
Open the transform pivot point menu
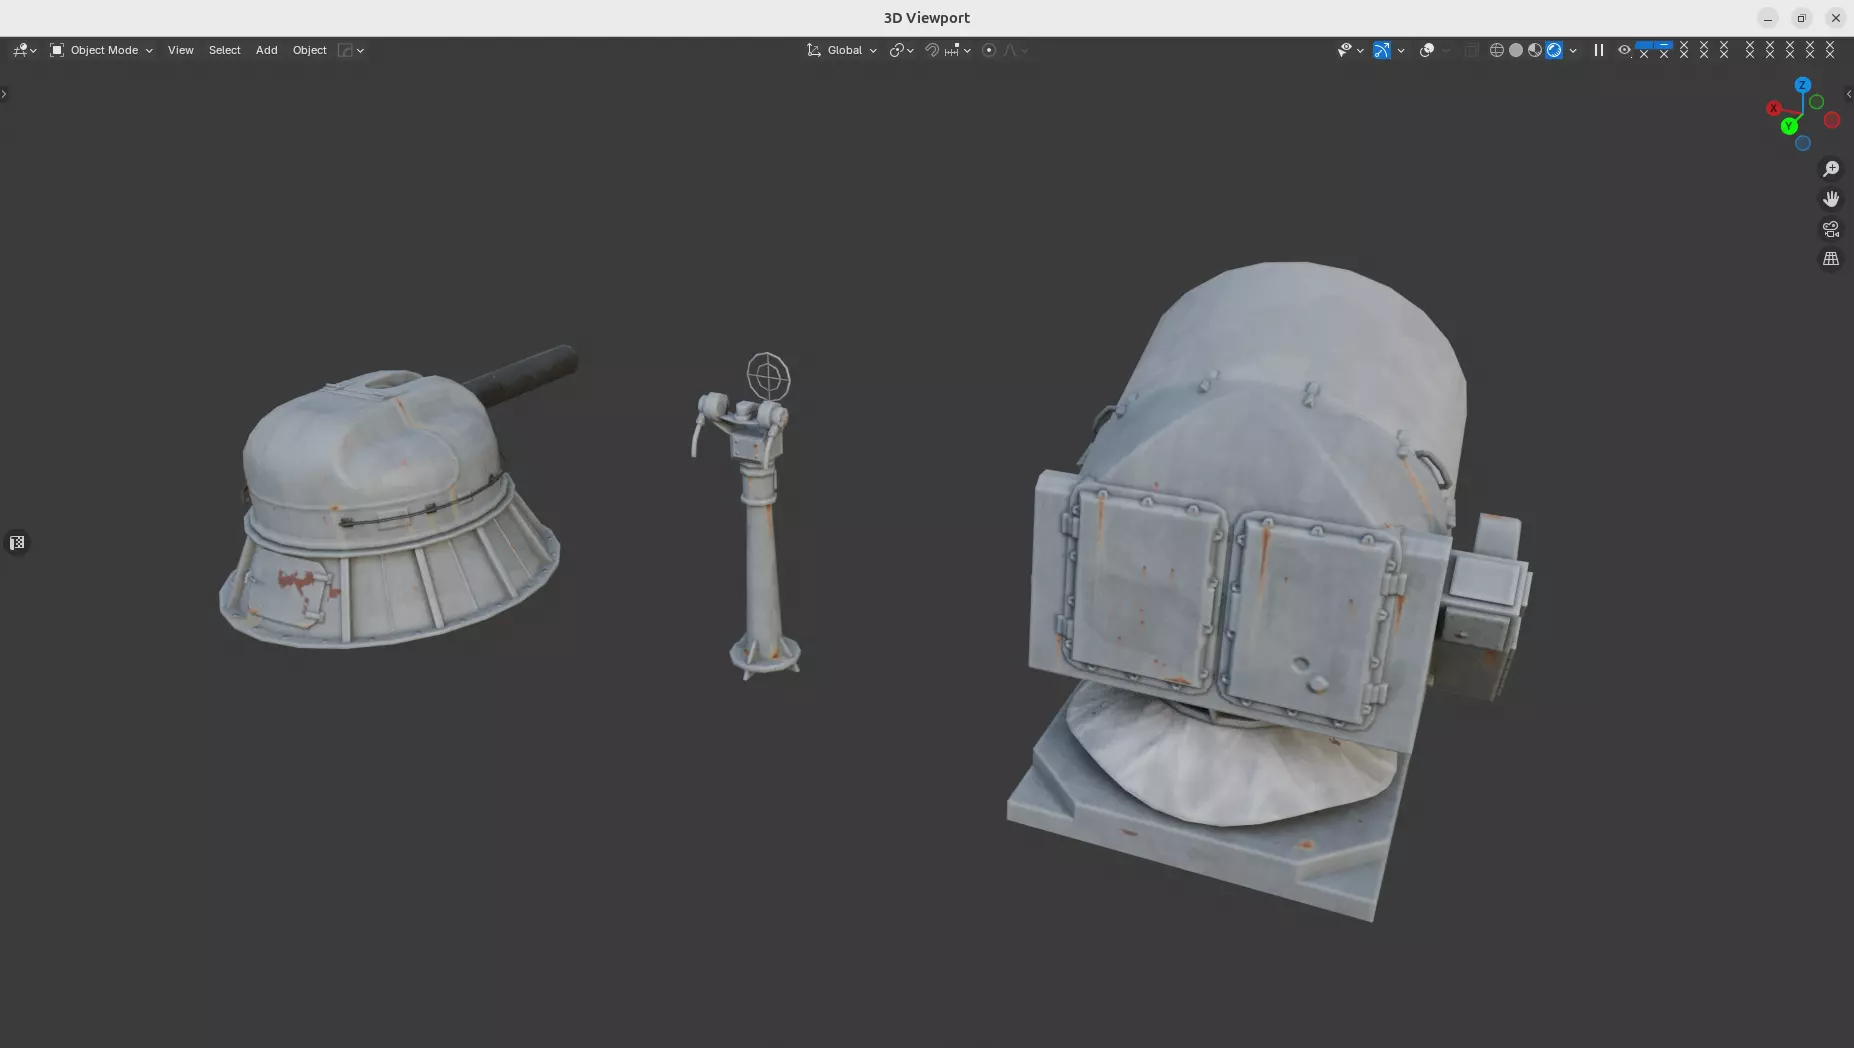[901, 50]
